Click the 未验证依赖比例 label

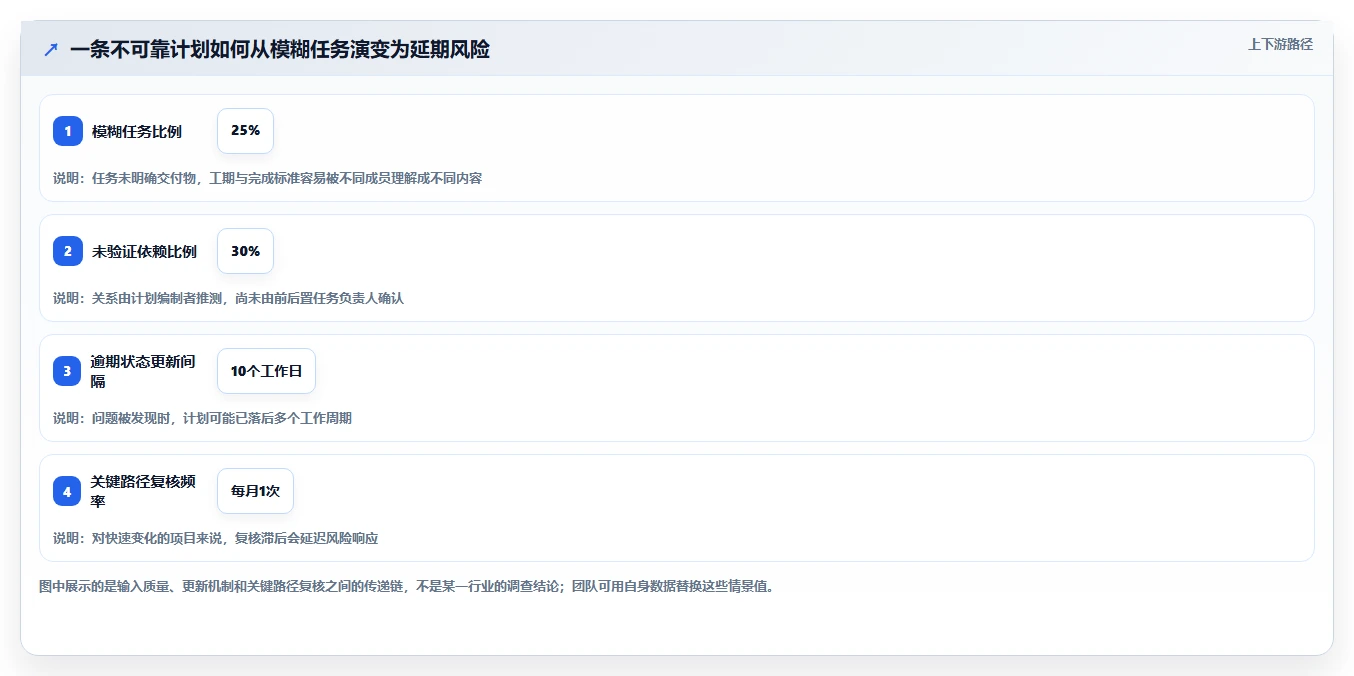(144, 251)
